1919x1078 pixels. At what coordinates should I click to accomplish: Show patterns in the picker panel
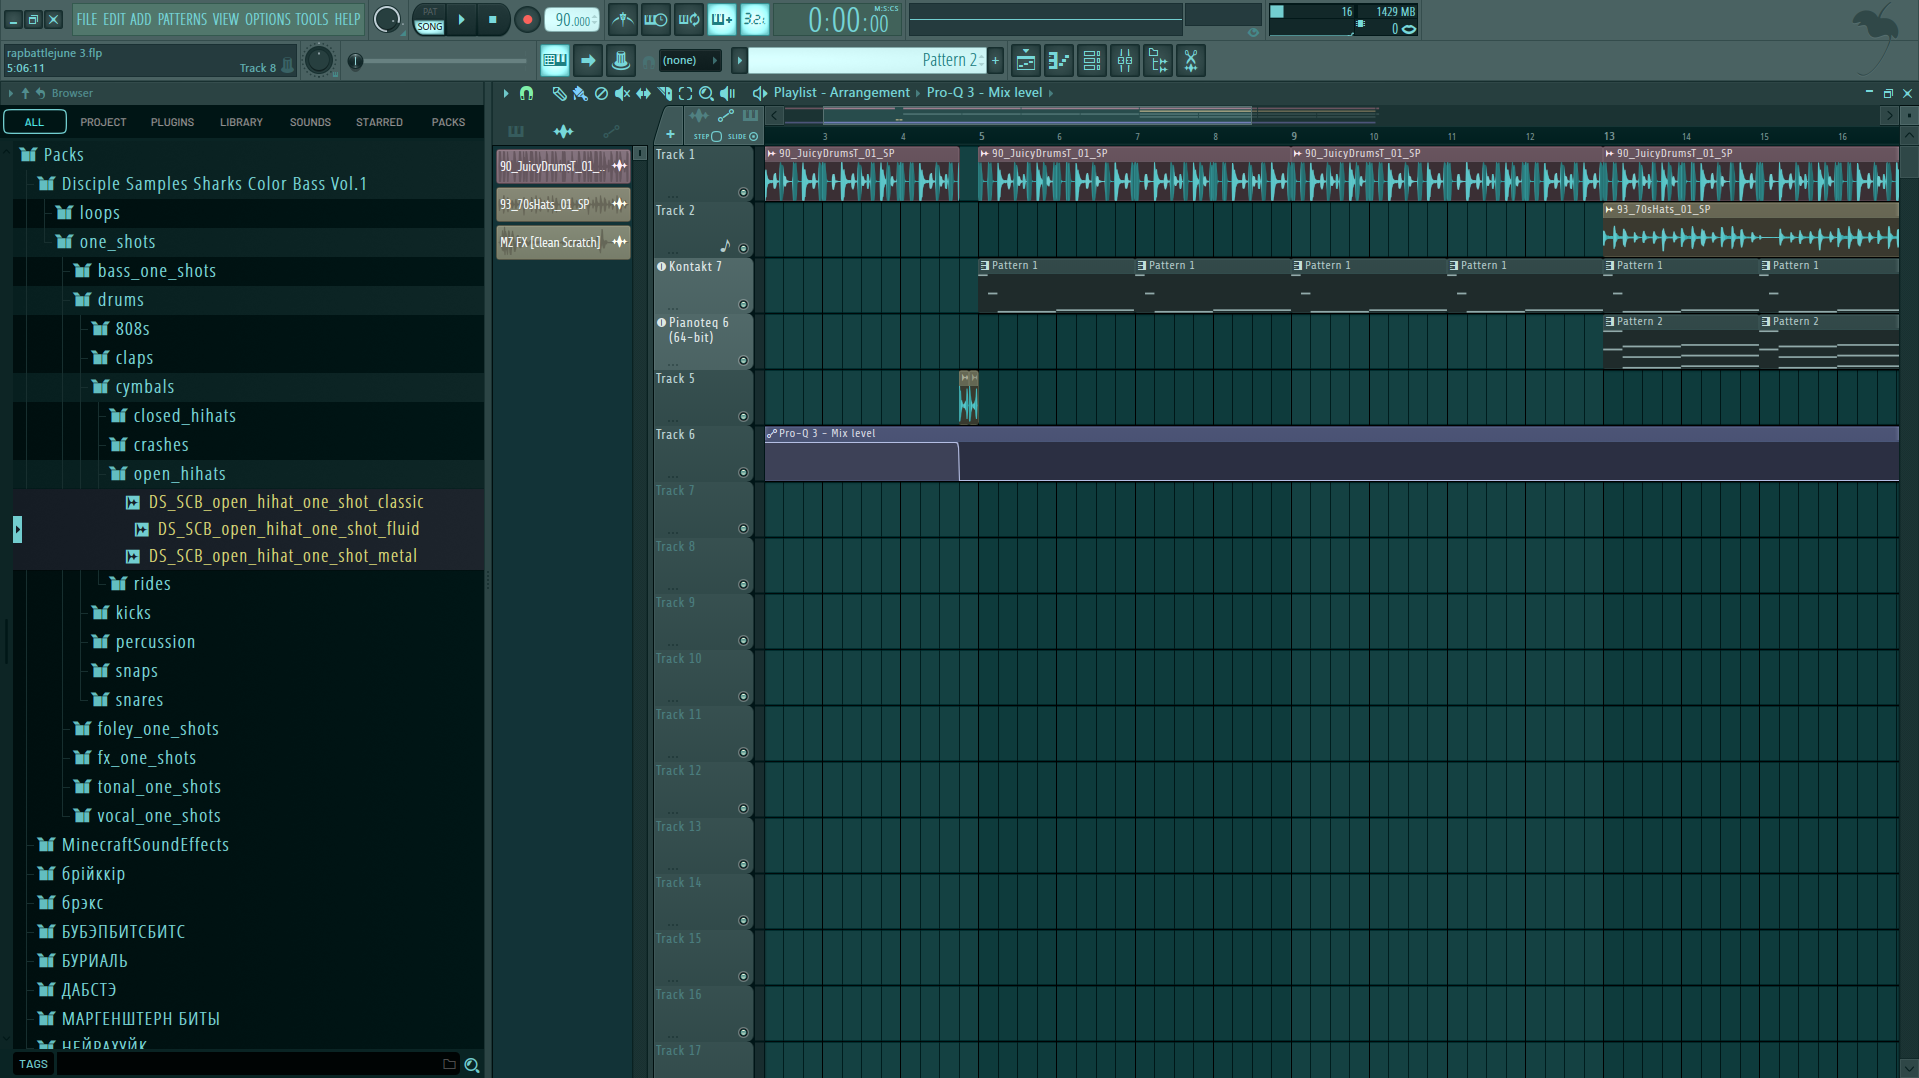pyautogui.click(x=516, y=131)
